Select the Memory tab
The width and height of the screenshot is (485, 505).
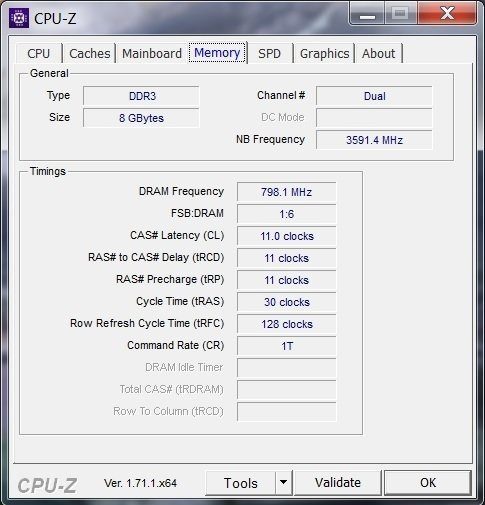[x=217, y=53]
